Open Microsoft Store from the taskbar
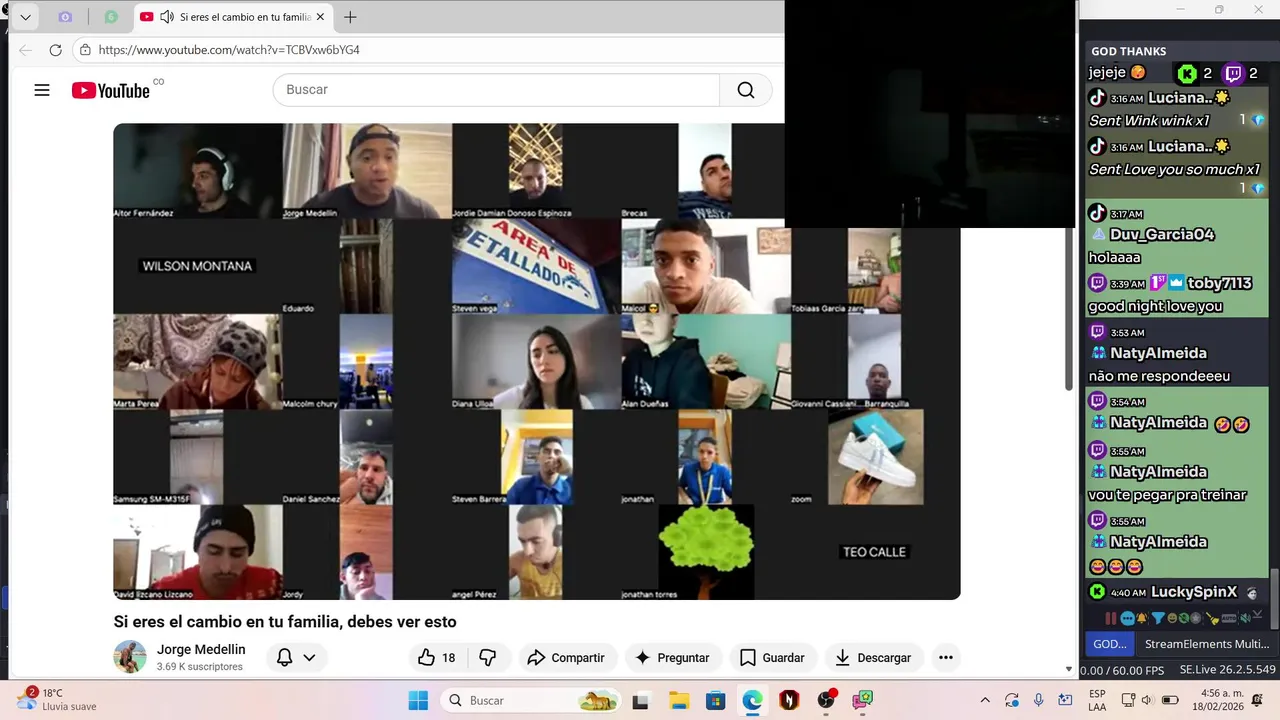This screenshot has width=1280, height=720. pyautogui.click(x=715, y=700)
